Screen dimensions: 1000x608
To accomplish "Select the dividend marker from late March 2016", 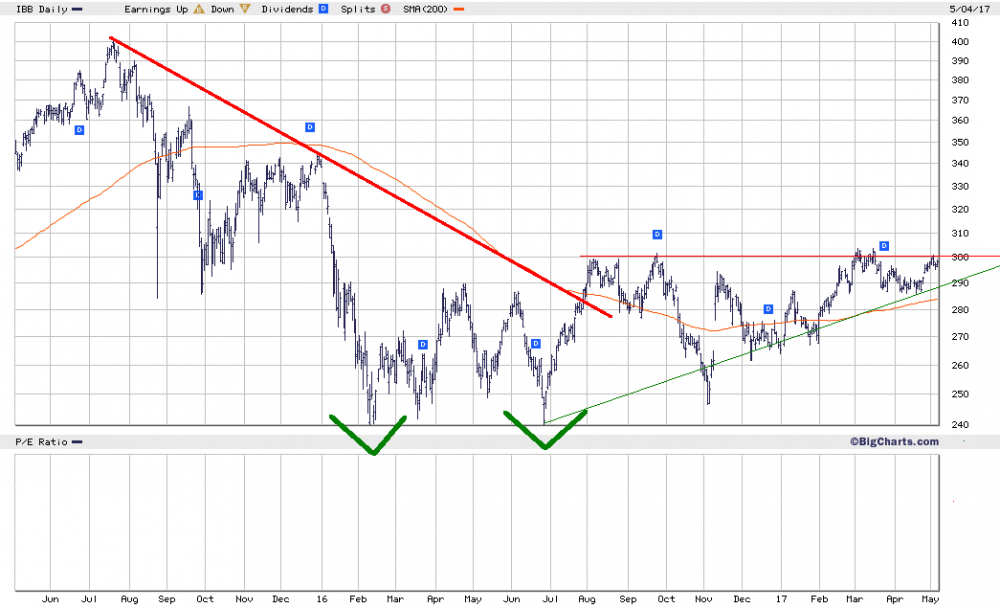I will [422, 345].
